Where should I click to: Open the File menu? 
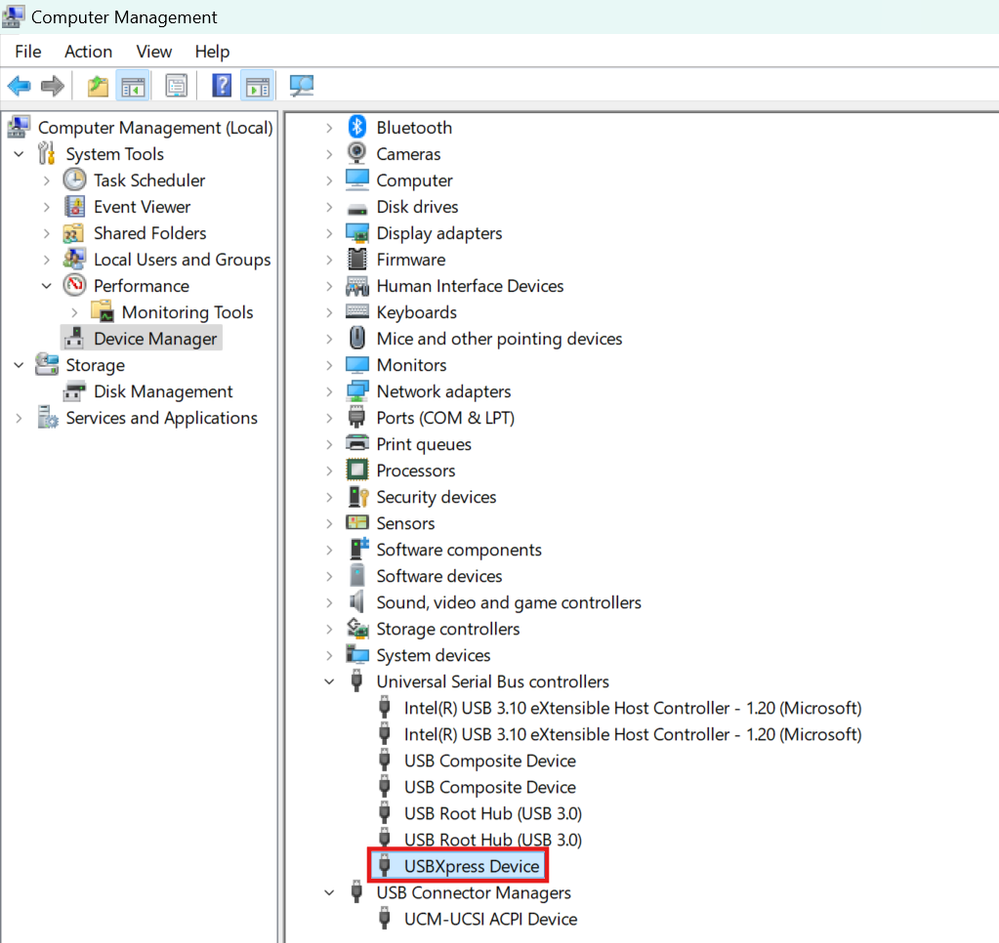(27, 51)
